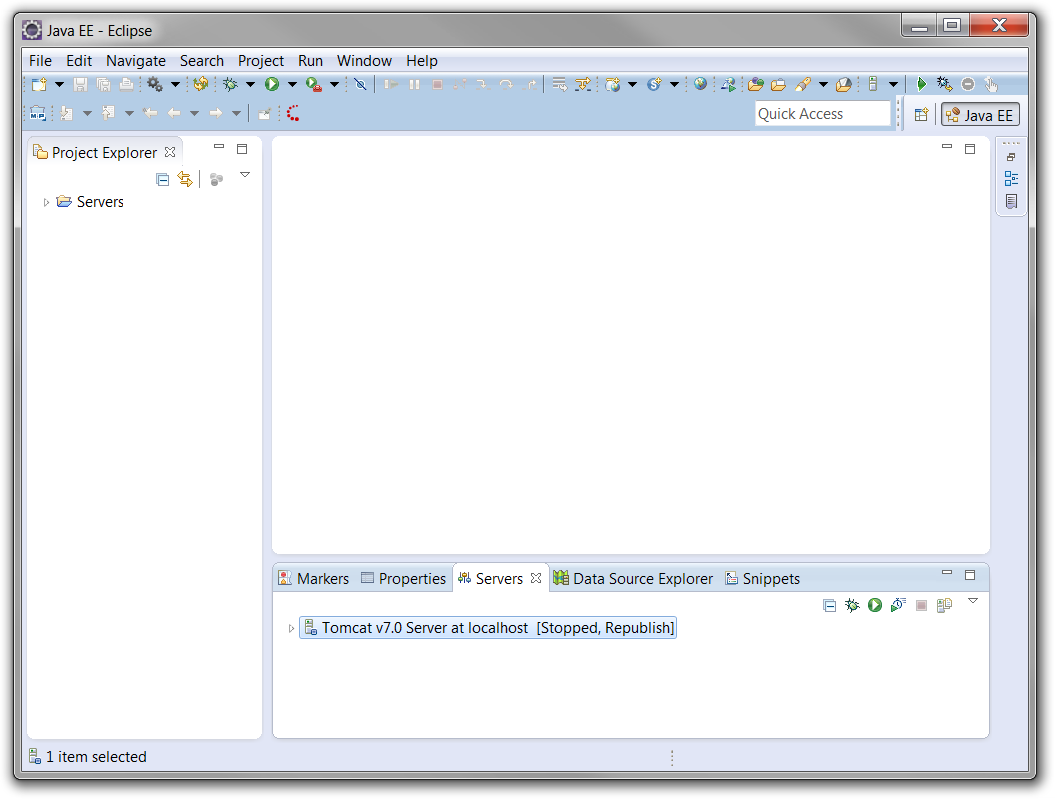Image resolution: width=1055 pixels, height=799 pixels.
Task: Click Publish to server icon in Servers view
Action: (x=944, y=605)
